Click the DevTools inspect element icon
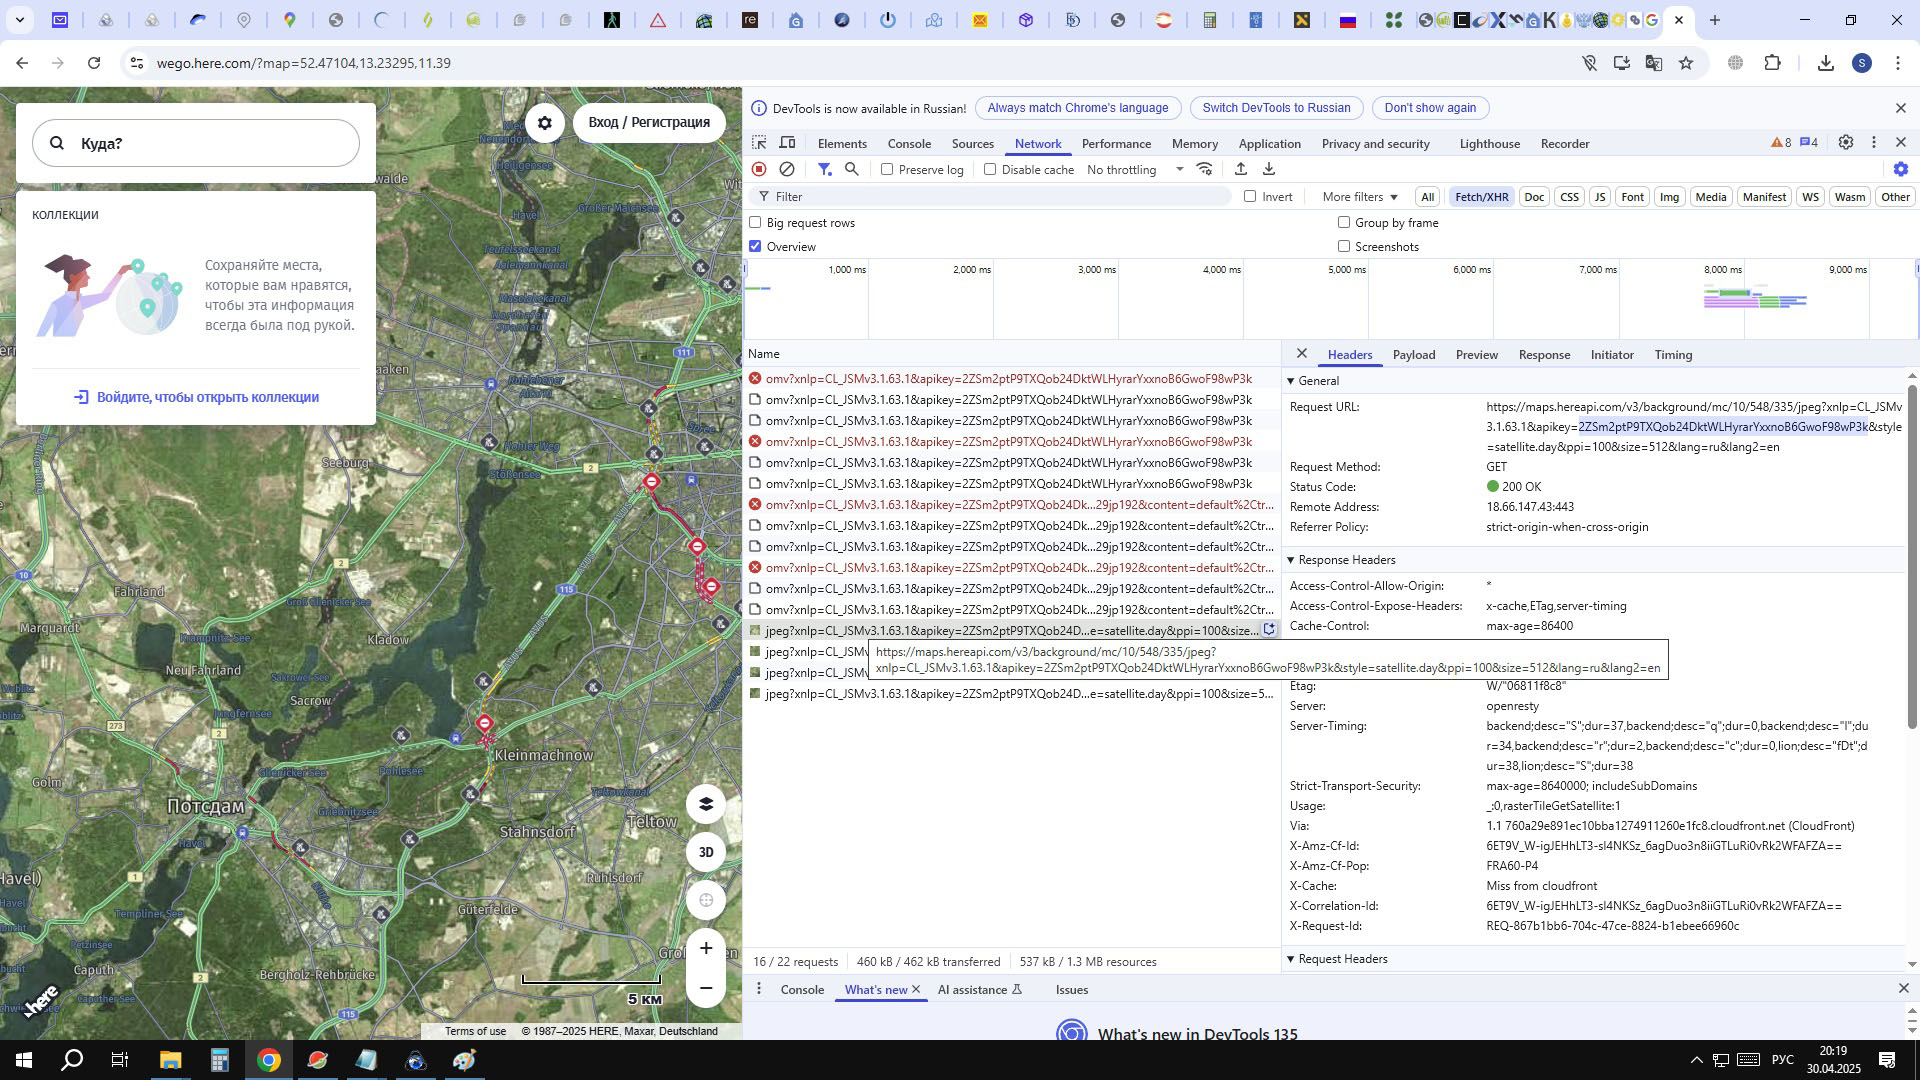The height and width of the screenshot is (1080, 1920). pos(759,143)
